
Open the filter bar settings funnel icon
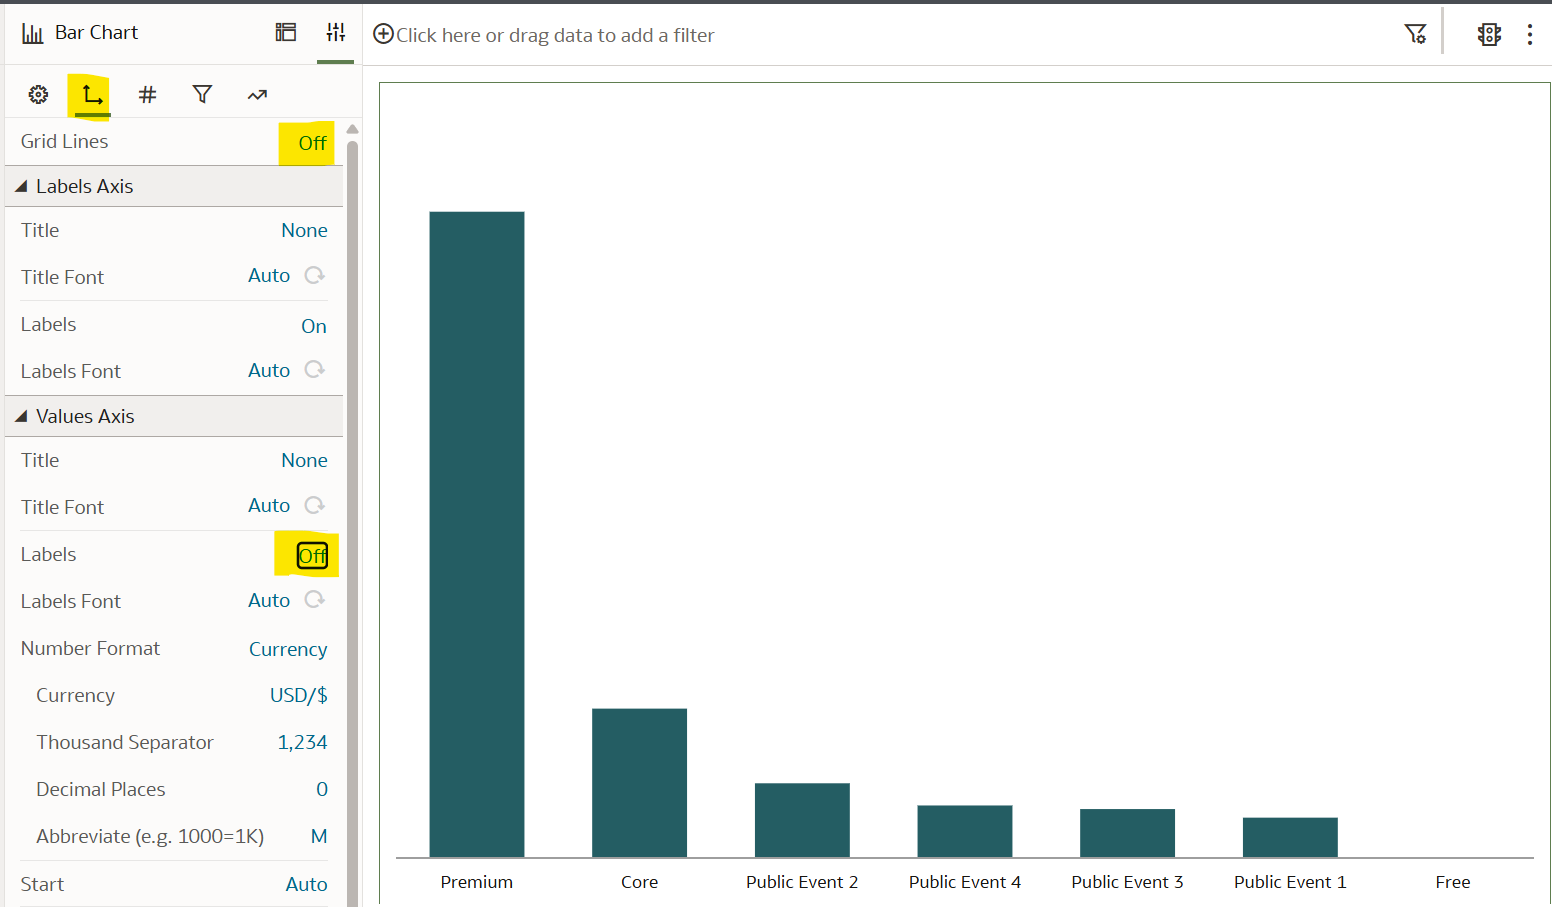tap(1415, 34)
